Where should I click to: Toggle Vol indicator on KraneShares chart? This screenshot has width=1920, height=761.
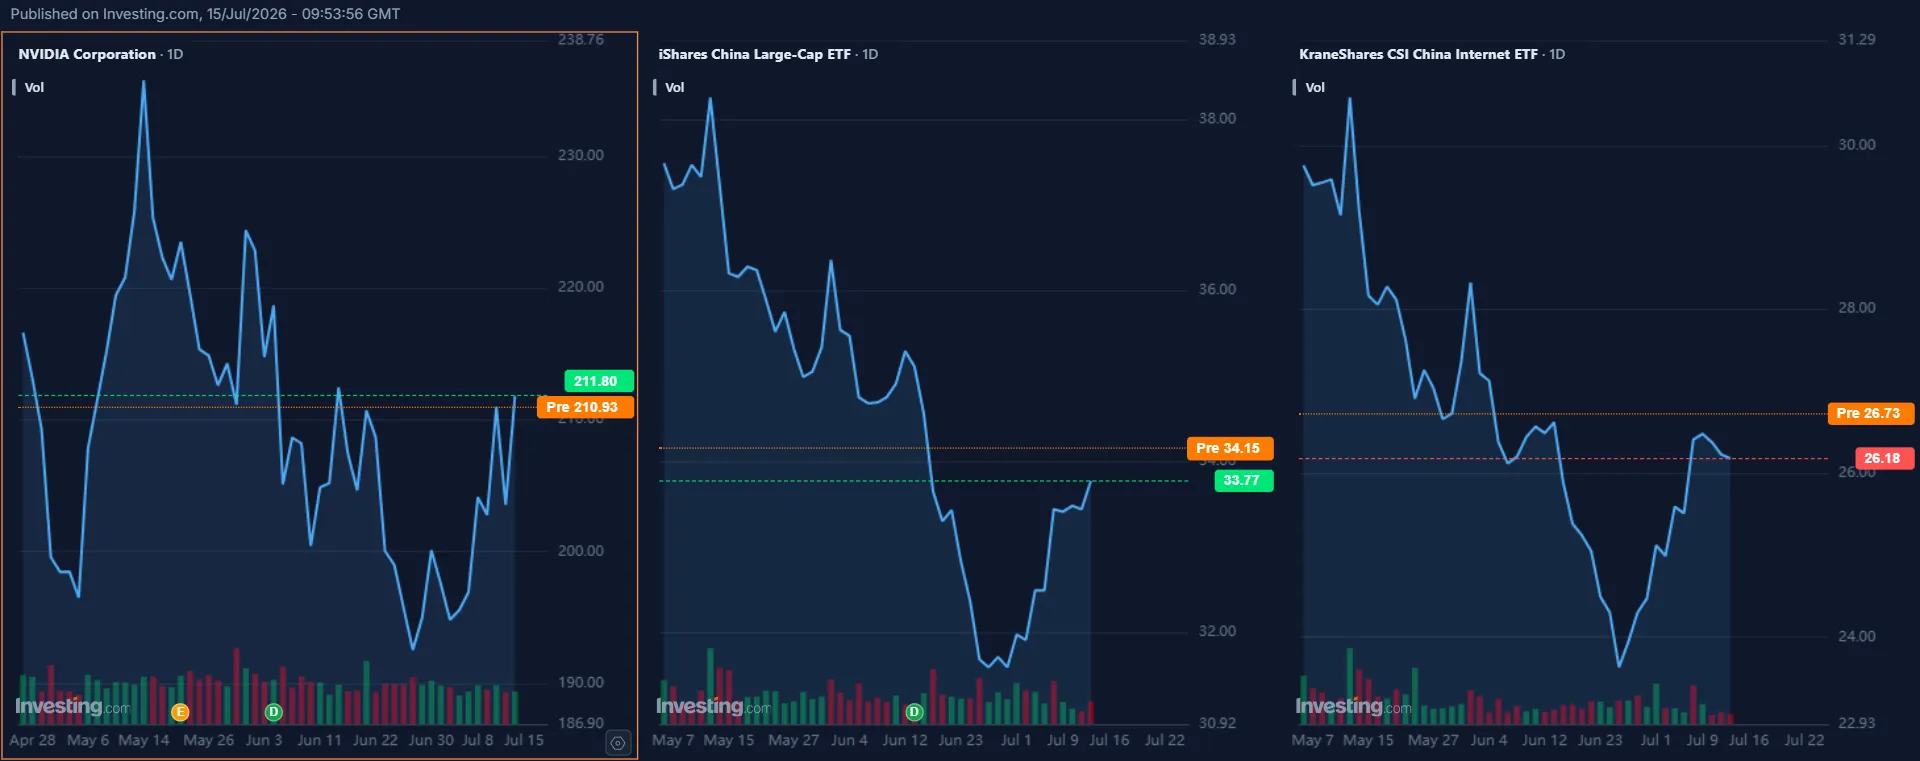coord(1315,88)
